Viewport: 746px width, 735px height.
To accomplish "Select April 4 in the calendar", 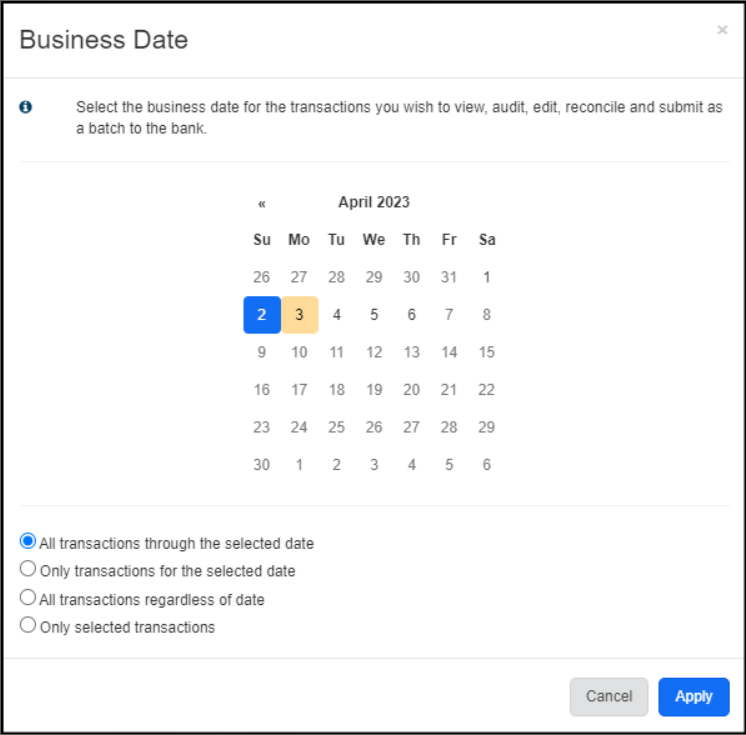I will click(x=337, y=314).
